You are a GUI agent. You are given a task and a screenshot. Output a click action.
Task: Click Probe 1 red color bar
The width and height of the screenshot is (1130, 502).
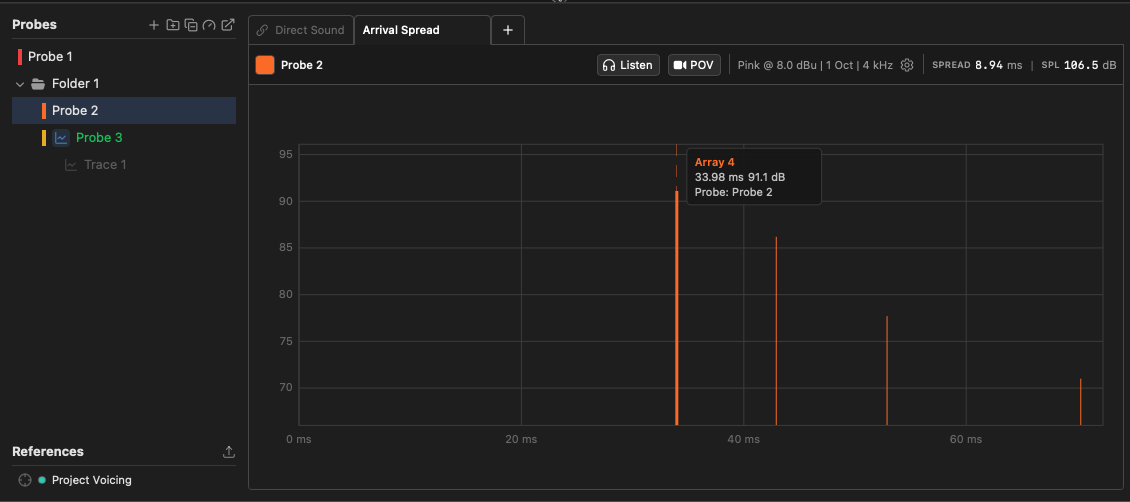[20, 56]
